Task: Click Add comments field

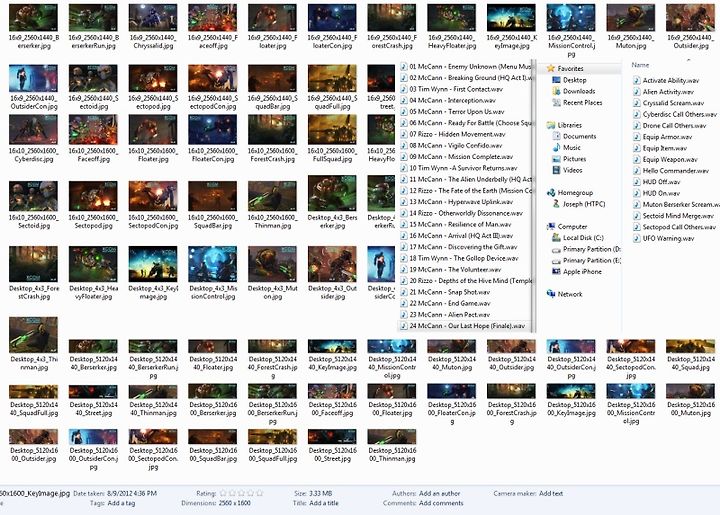Action: coord(441,503)
